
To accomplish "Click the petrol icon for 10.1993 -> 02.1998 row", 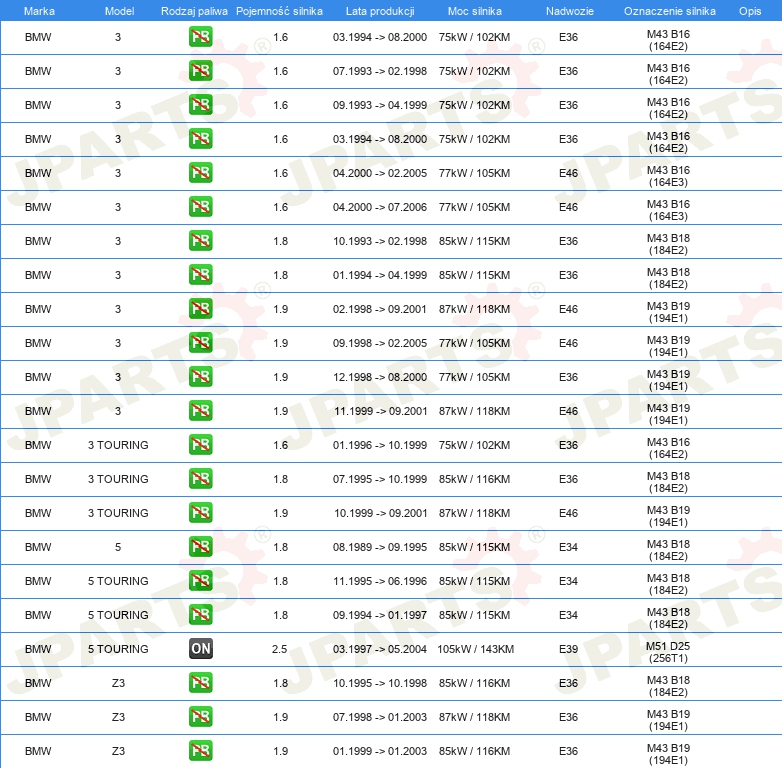I will coord(200,240).
